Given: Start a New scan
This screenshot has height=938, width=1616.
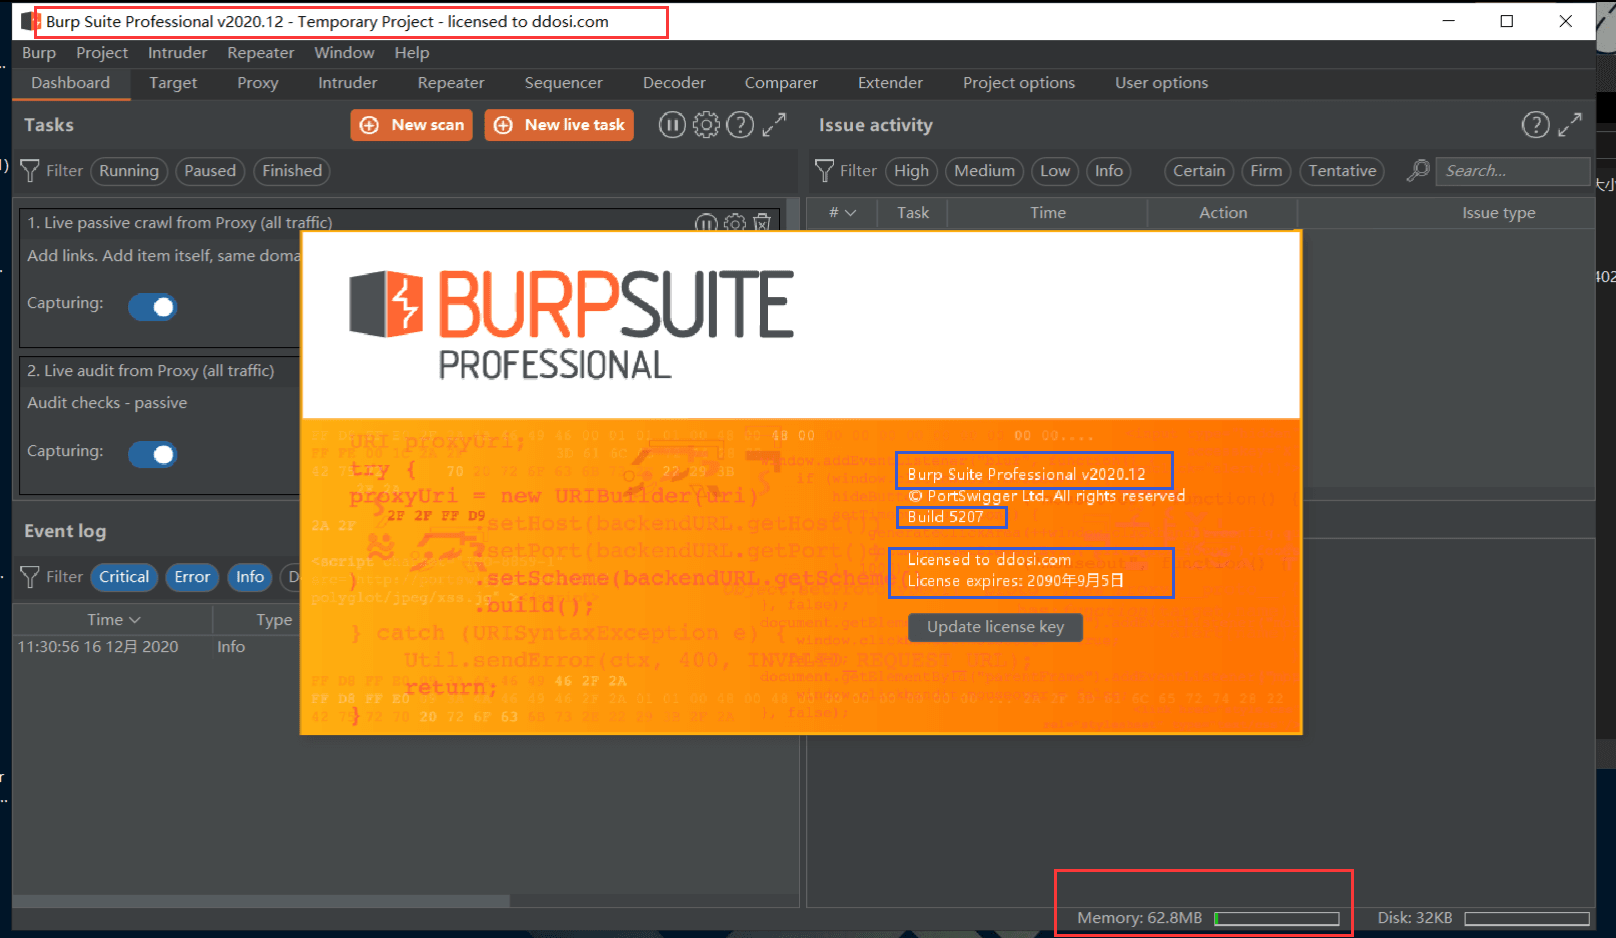Looking at the screenshot, I should pyautogui.click(x=412, y=125).
